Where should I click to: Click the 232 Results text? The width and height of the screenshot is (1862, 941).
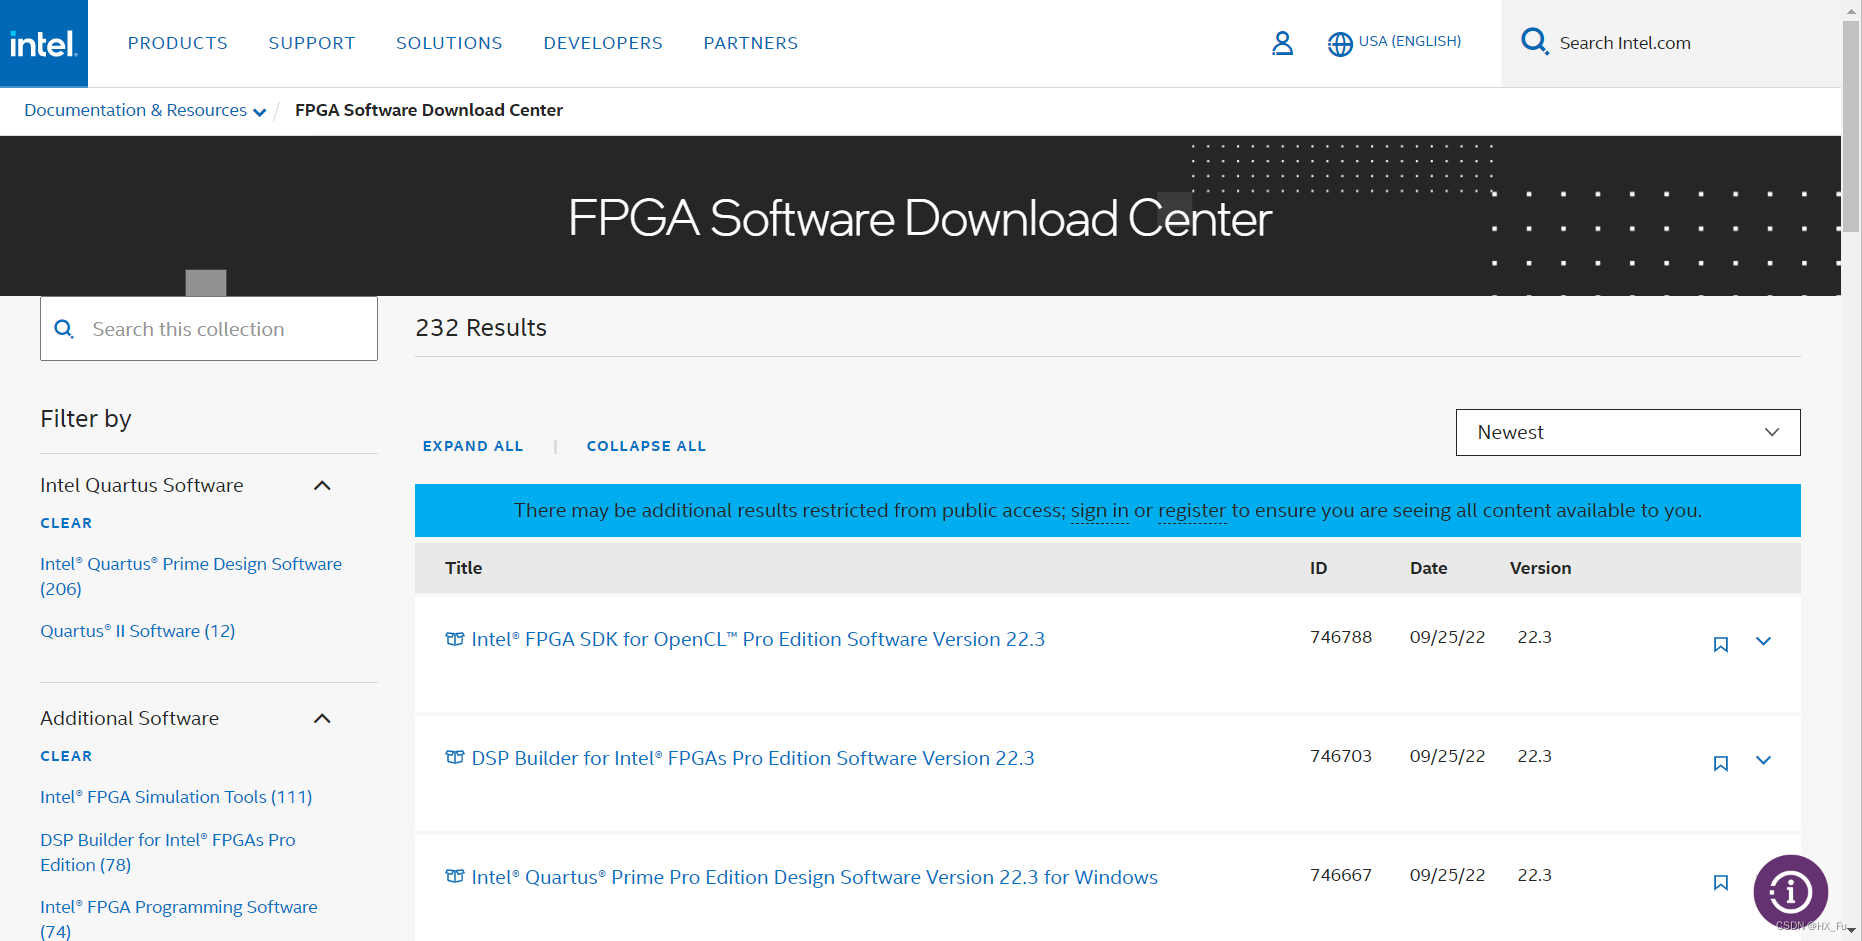[x=481, y=328]
